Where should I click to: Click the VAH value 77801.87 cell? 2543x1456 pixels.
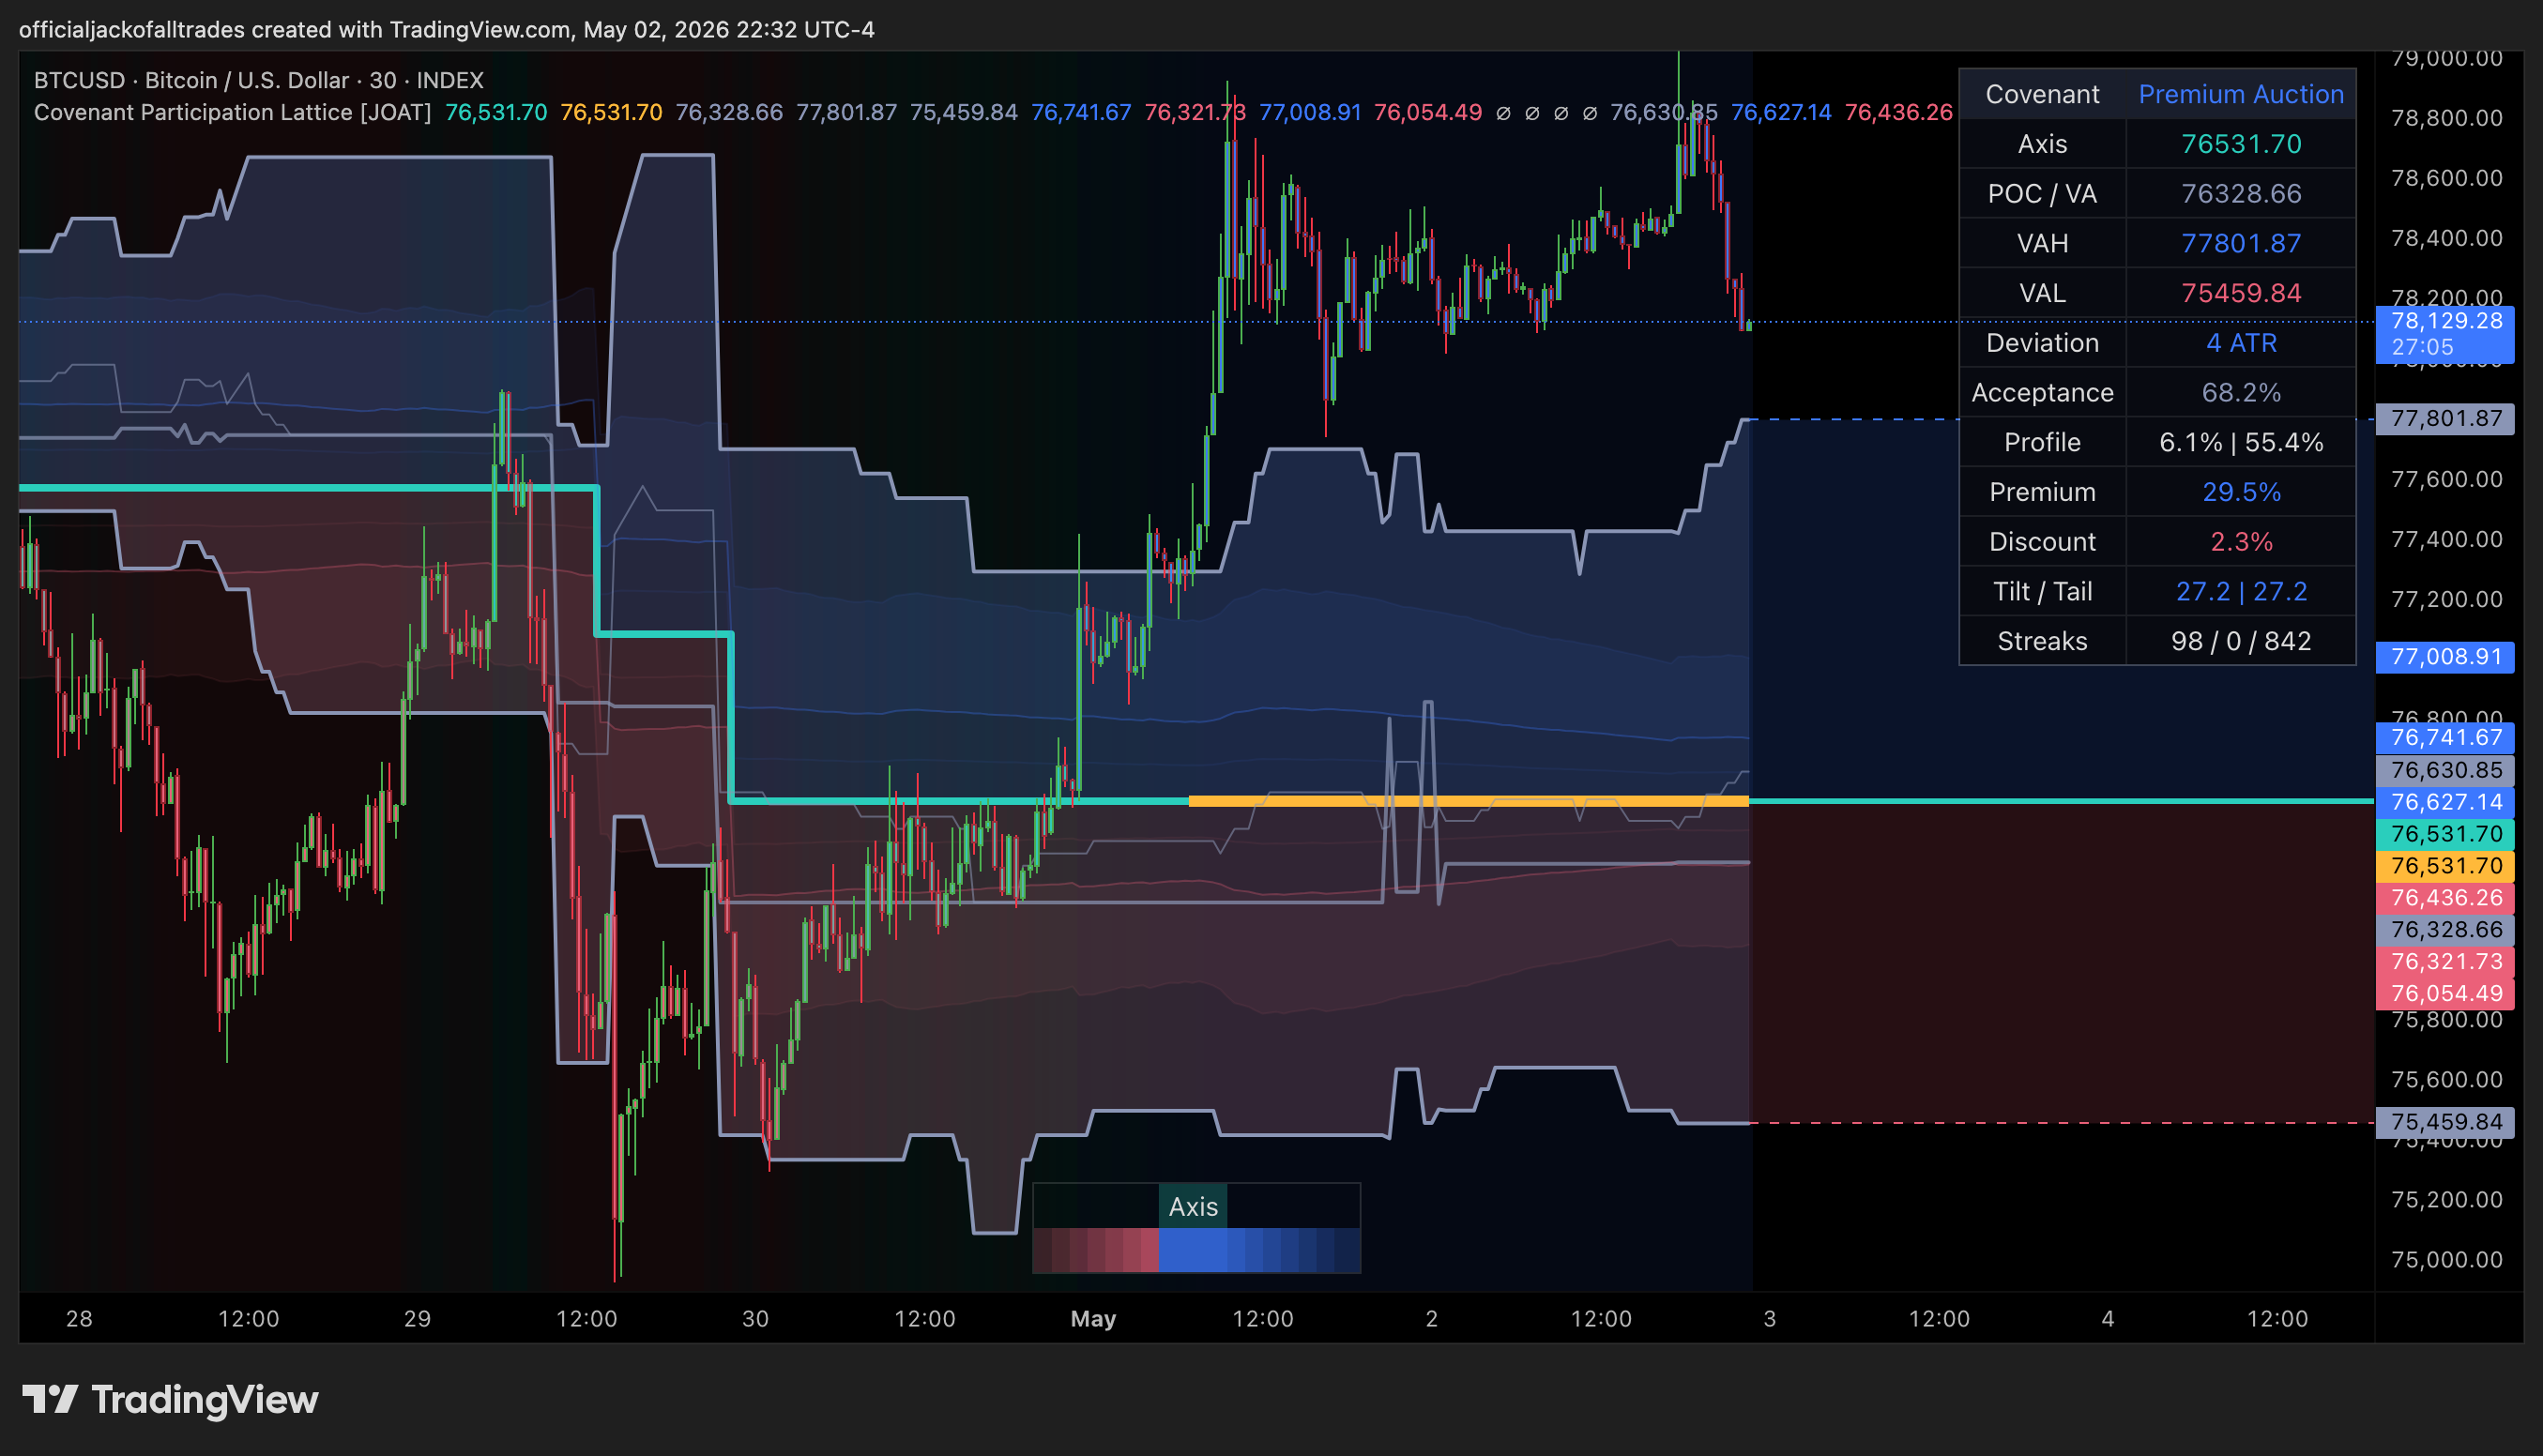2240,243
